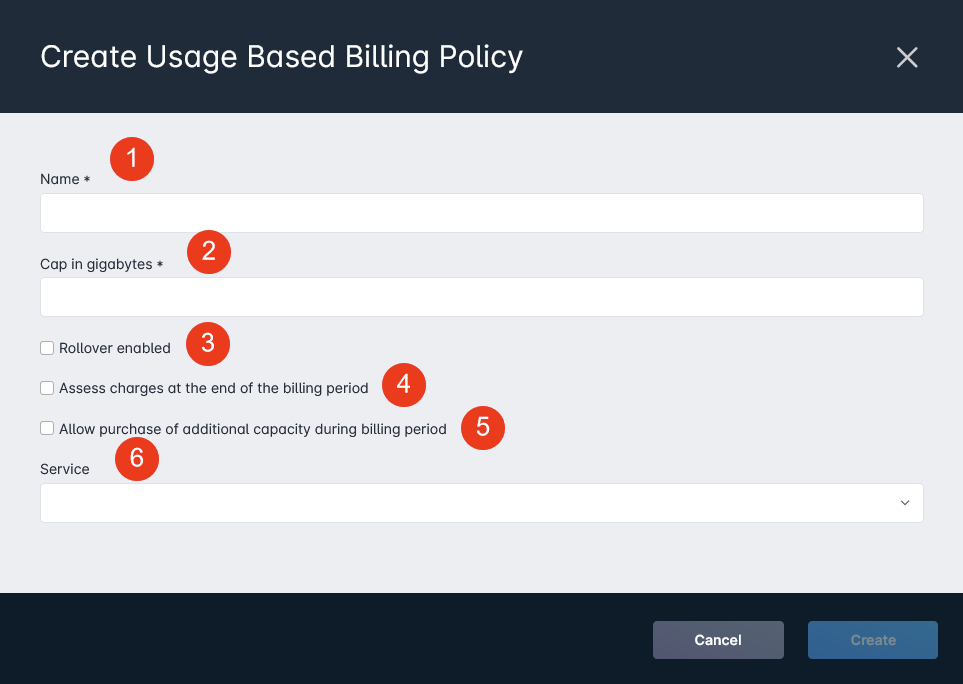Click into the Name input field
The height and width of the screenshot is (684, 963).
[482, 213]
